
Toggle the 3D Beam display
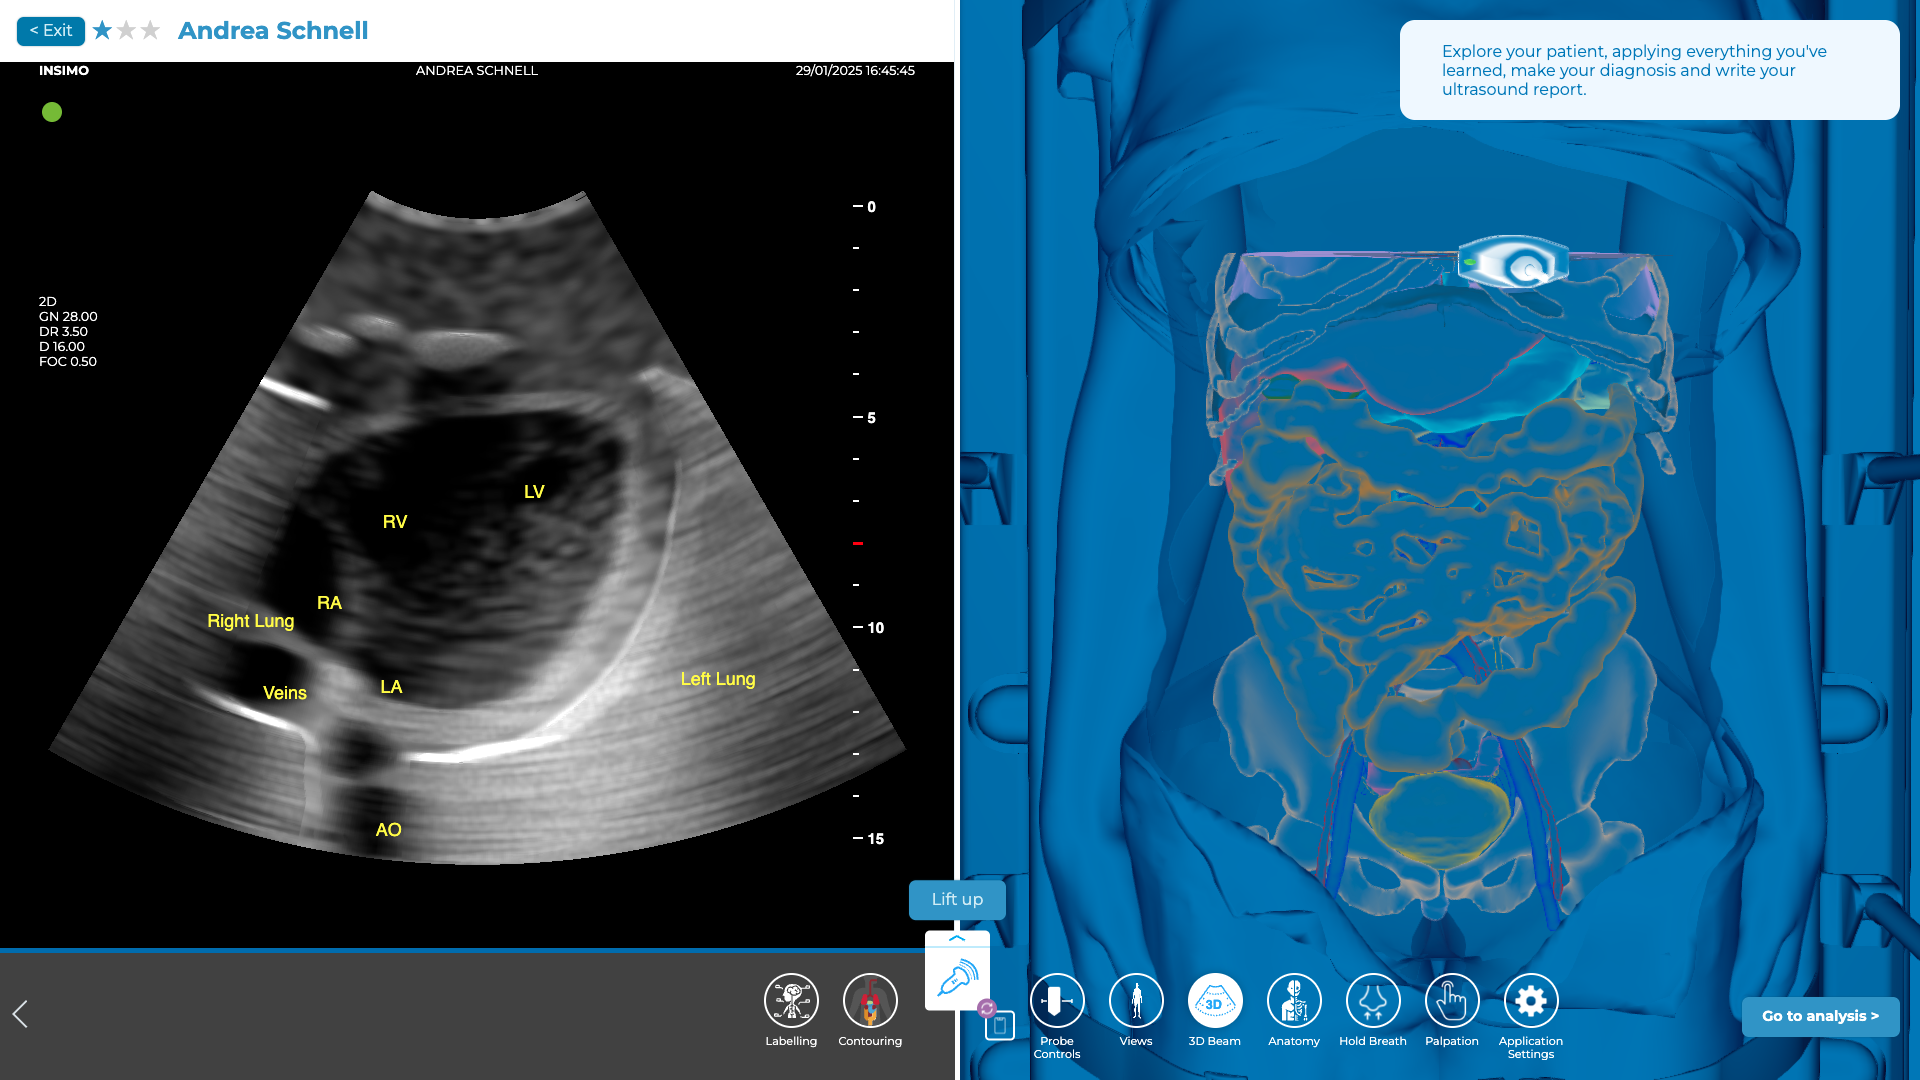point(1215,1001)
